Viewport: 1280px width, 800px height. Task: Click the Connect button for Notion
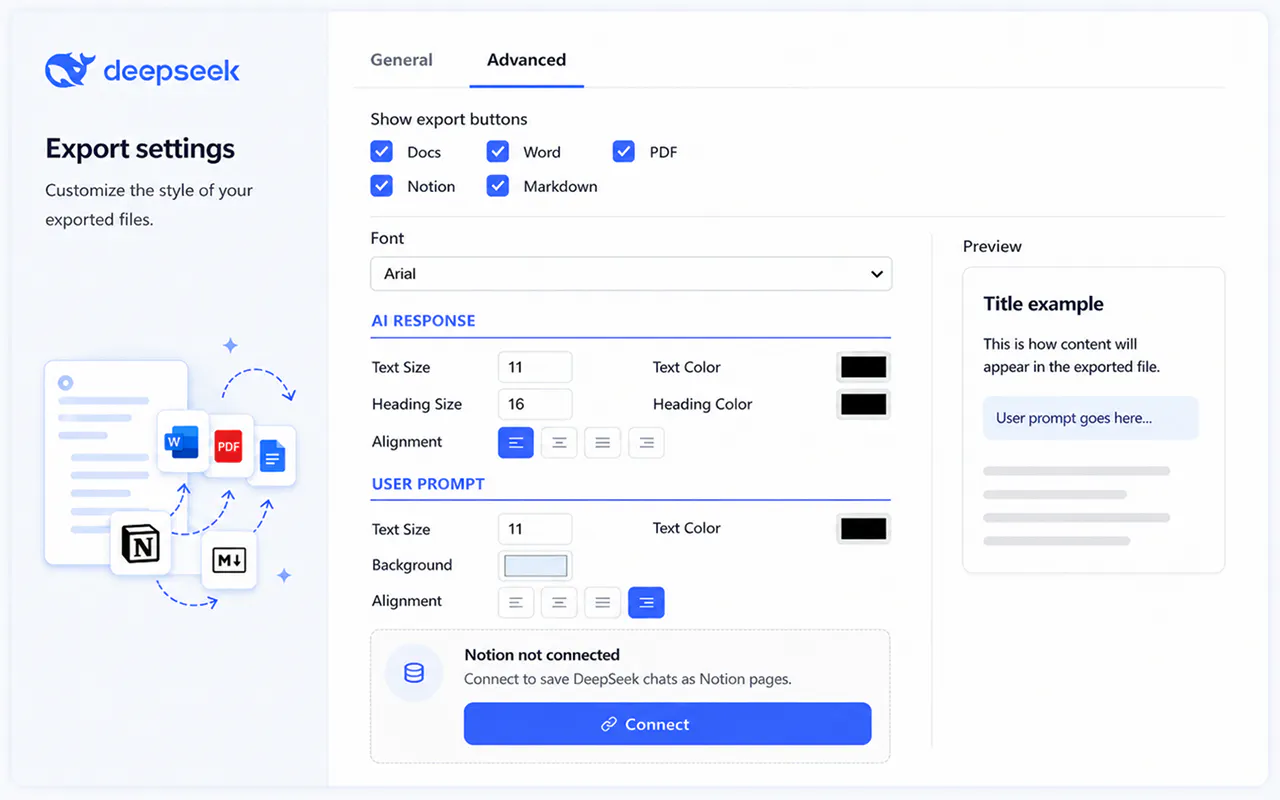point(667,724)
